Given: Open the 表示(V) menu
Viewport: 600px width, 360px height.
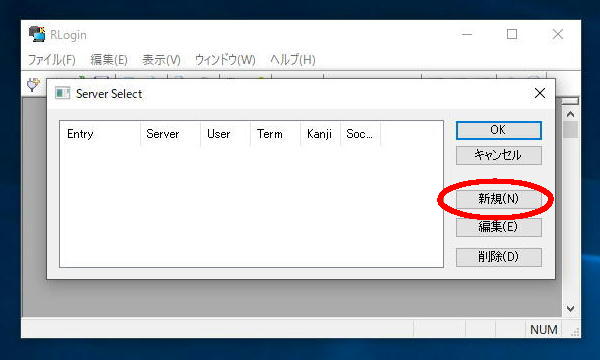Looking at the screenshot, I should (161, 60).
